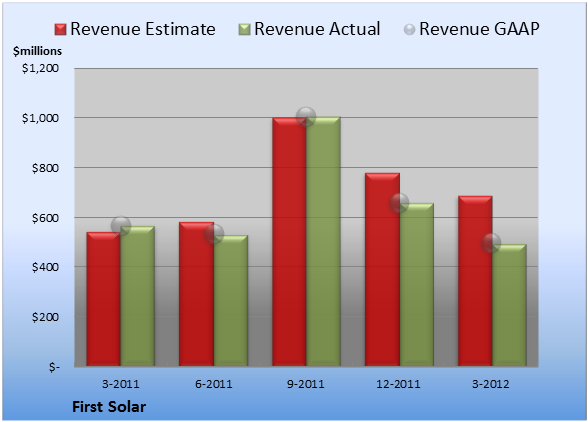Click the red Revenue Estimate legend swatch

(60, 29)
